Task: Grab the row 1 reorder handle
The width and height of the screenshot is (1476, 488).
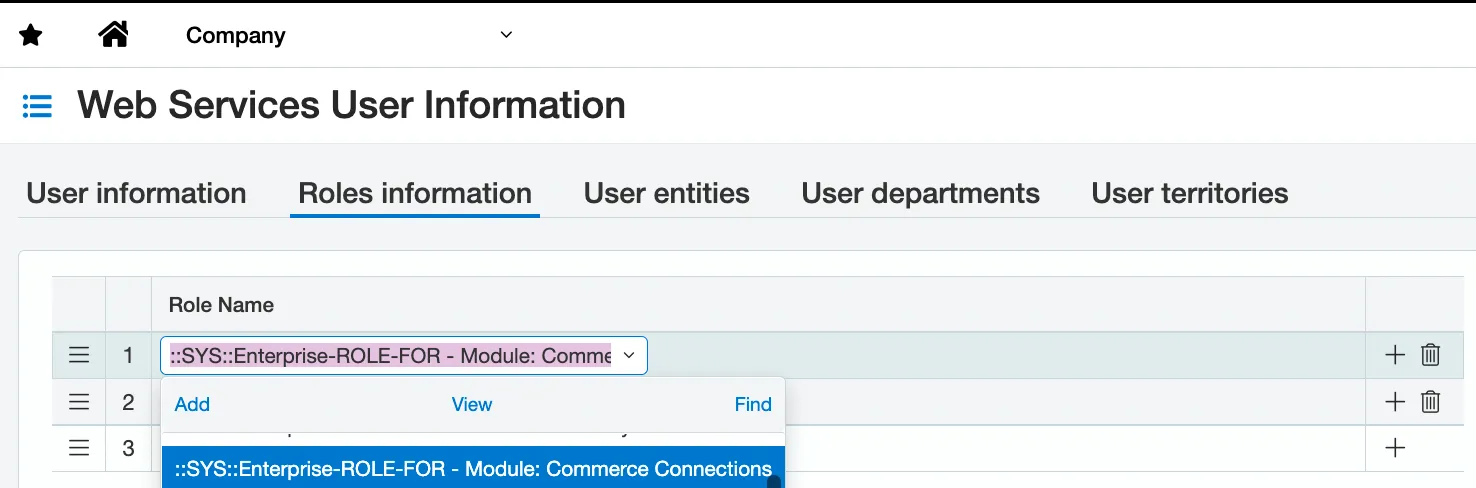Action: coord(79,355)
